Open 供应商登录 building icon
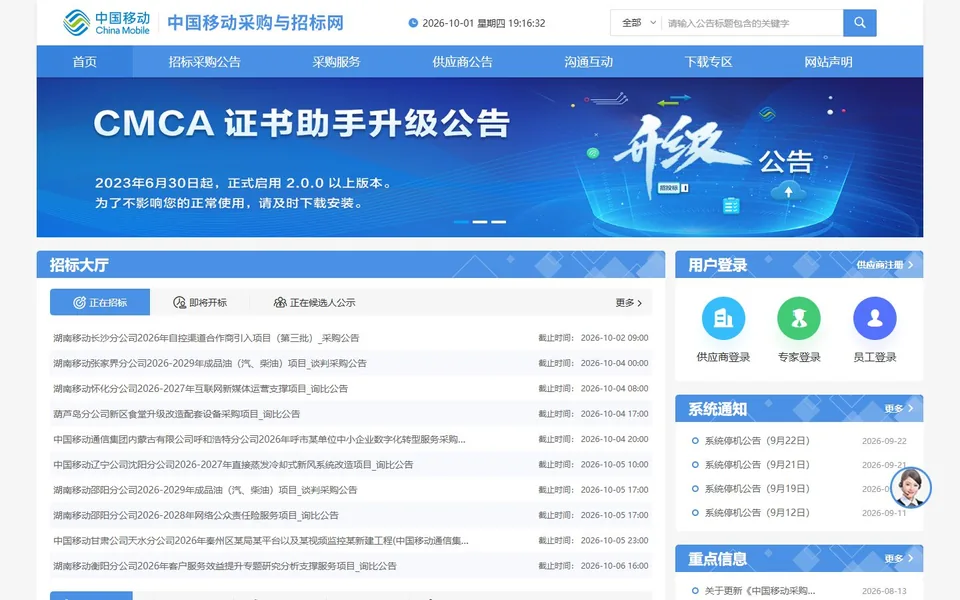This screenshot has width=960, height=600. pyautogui.click(x=723, y=318)
